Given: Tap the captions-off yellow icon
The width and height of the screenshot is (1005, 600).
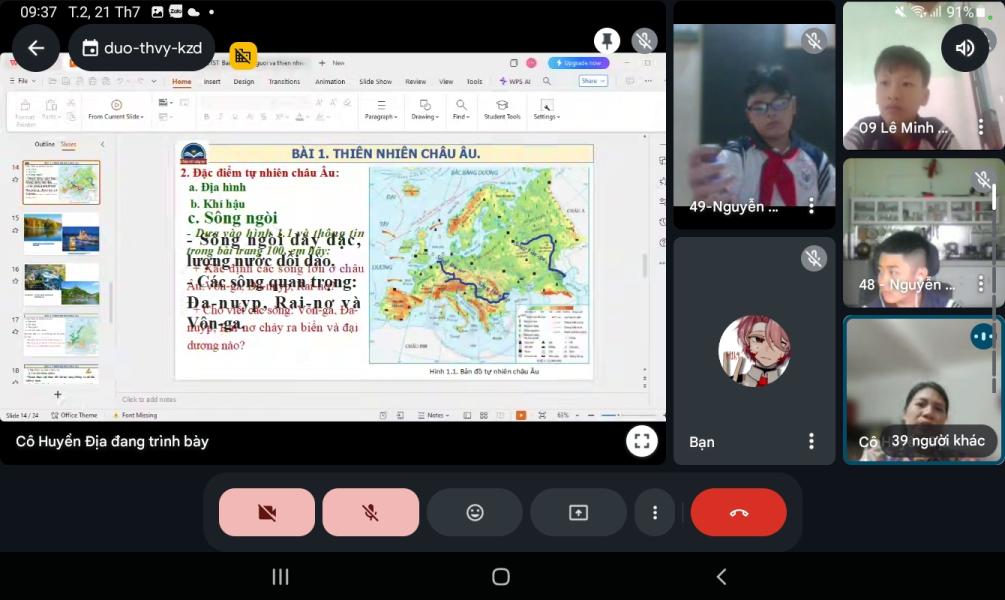Looking at the screenshot, I should 243,56.
